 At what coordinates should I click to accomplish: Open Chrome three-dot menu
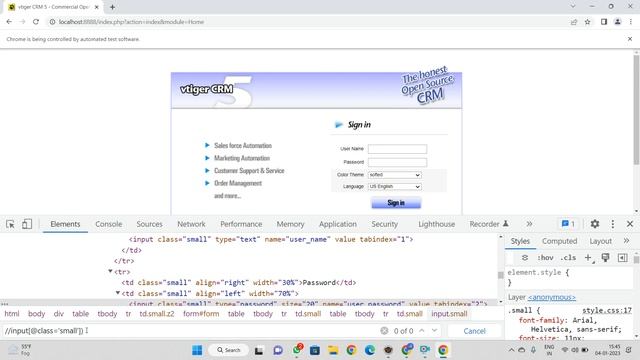[x=631, y=22]
